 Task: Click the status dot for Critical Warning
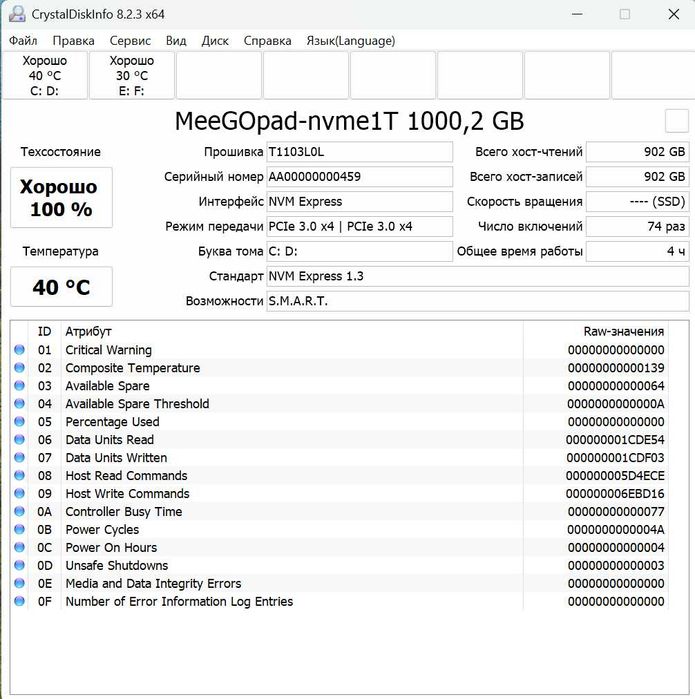coord(19,350)
